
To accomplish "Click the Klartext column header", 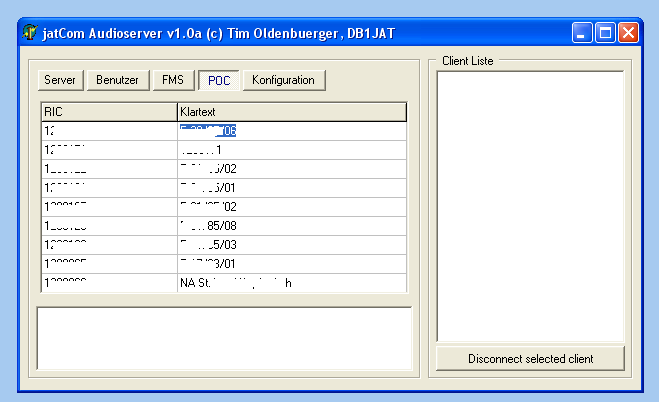I will pyautogui.click(x=291, y=111).
